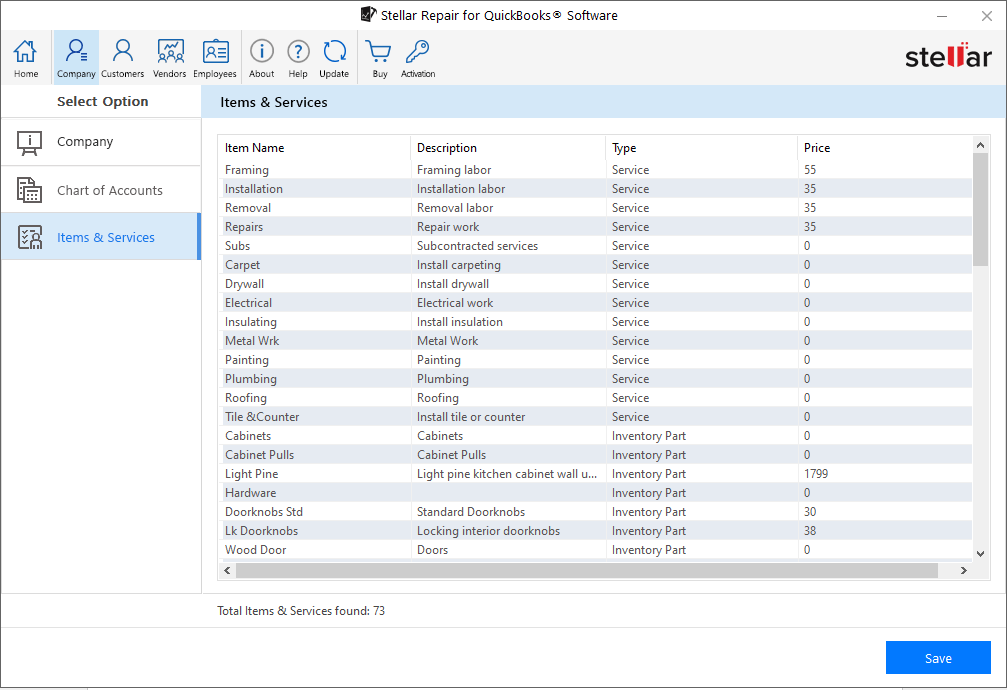Open the Home toolbar icon
The image size is (1007, 690).
(x=26, y=58)
